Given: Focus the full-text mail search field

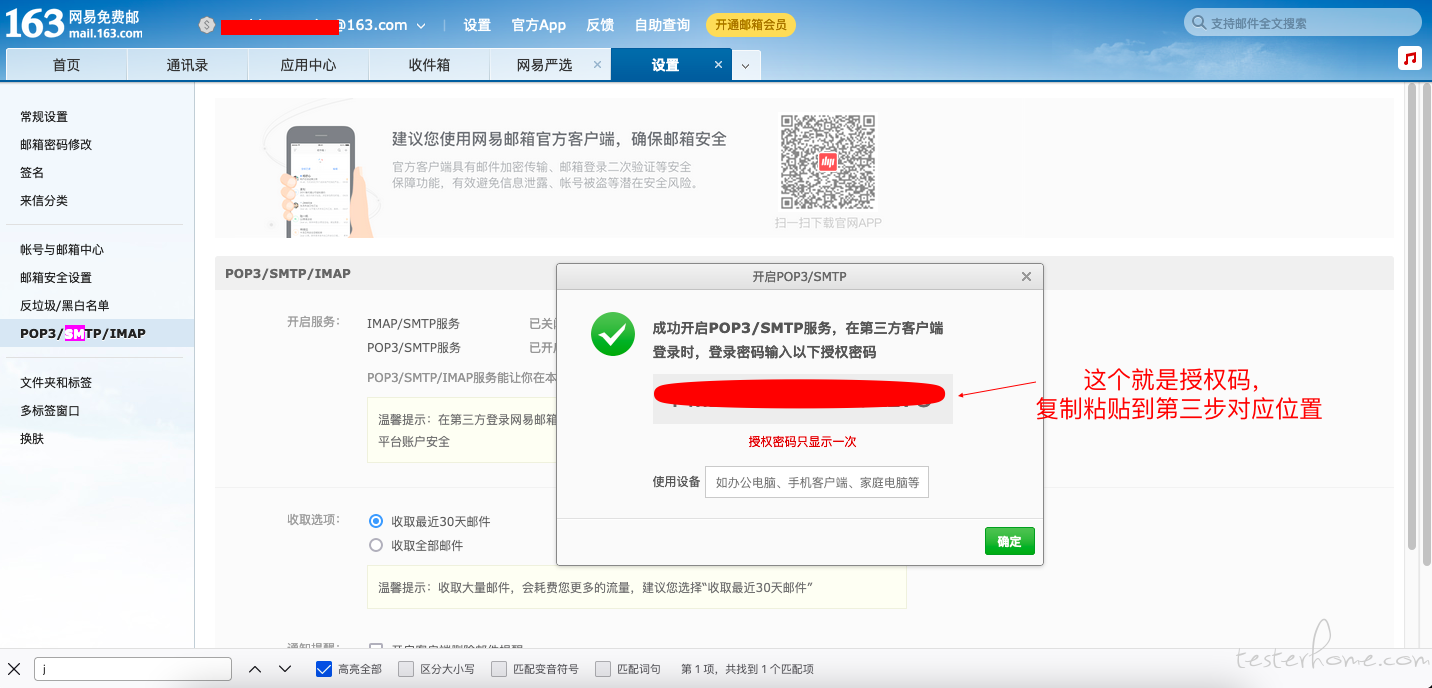Looking at the screenshot, I should click(x=1303, y=23).
